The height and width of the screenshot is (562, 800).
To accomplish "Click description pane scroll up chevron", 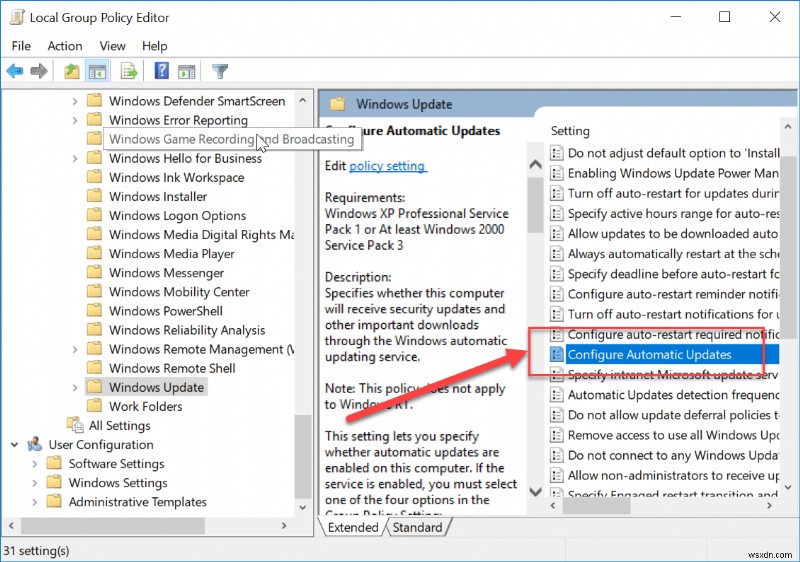I will pos(535,164).
